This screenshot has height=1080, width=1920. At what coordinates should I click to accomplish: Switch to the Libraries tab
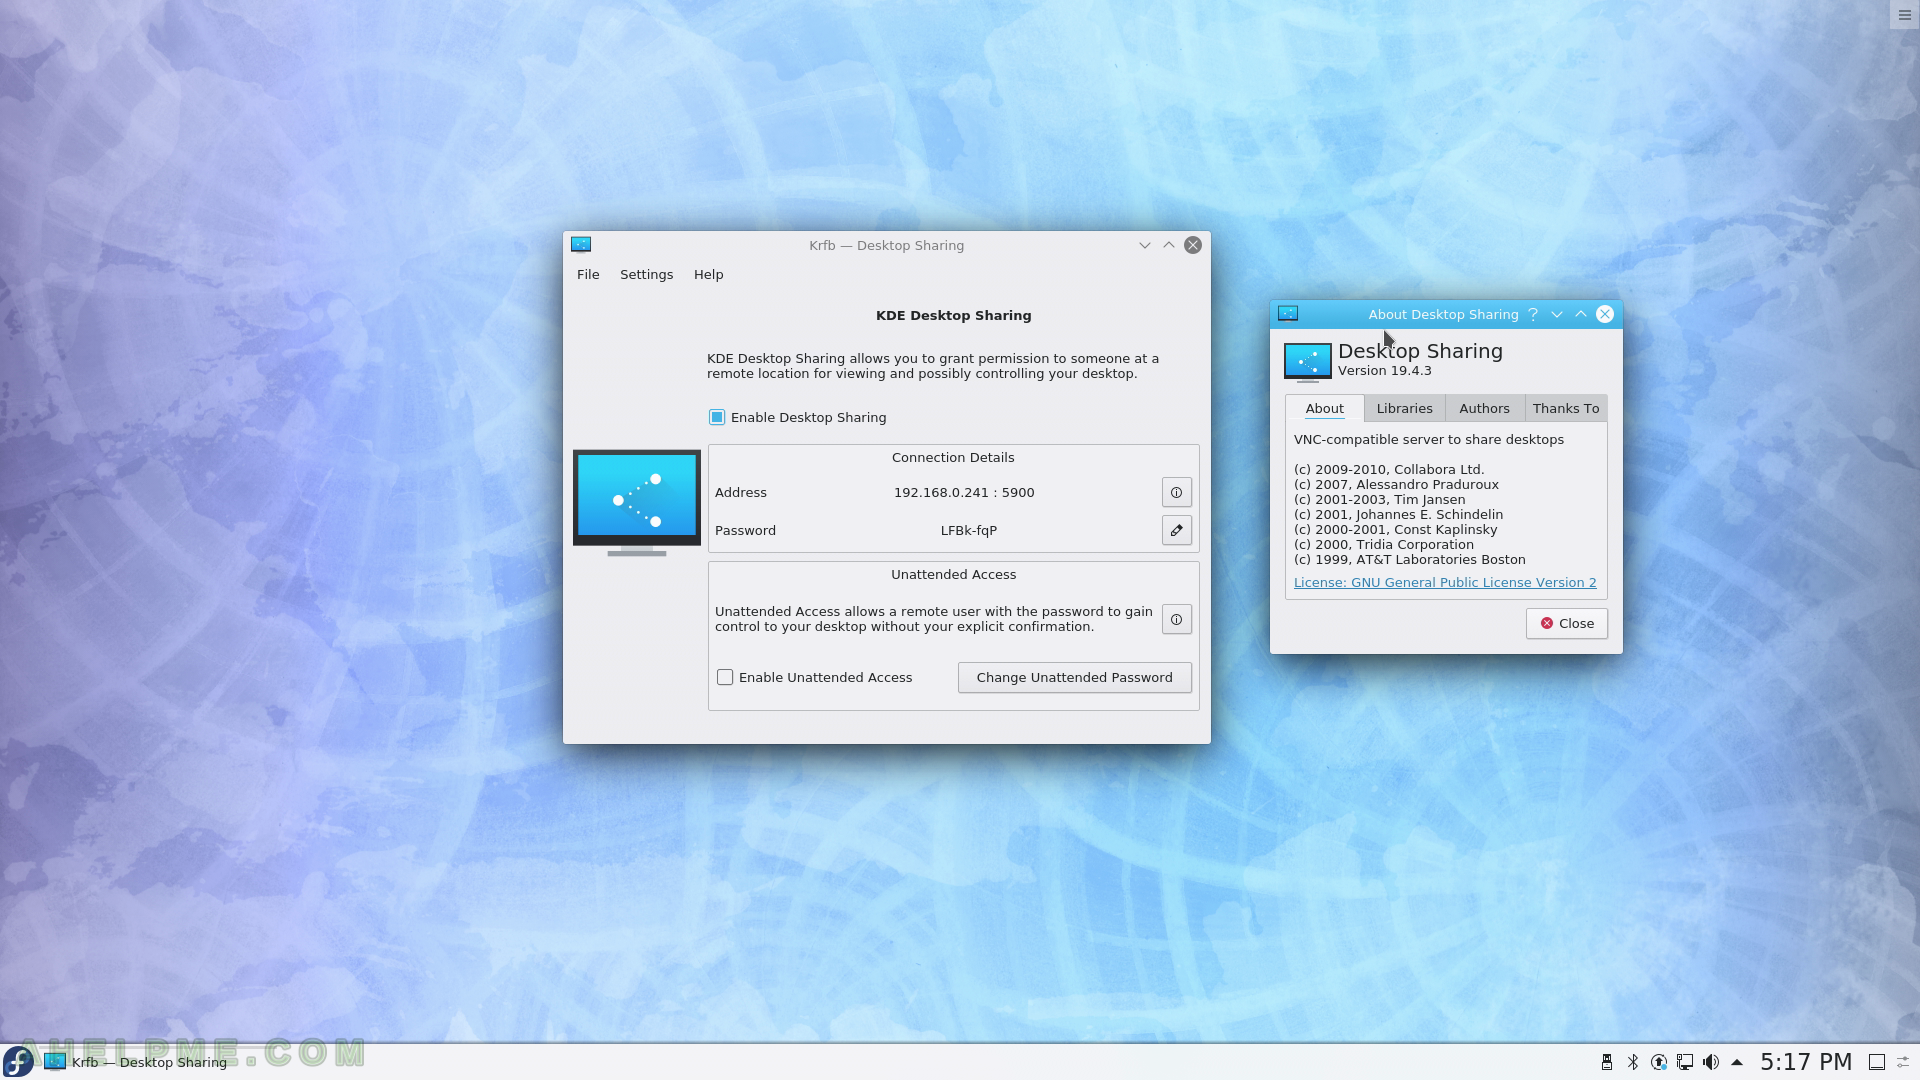tap(1404, 408)
